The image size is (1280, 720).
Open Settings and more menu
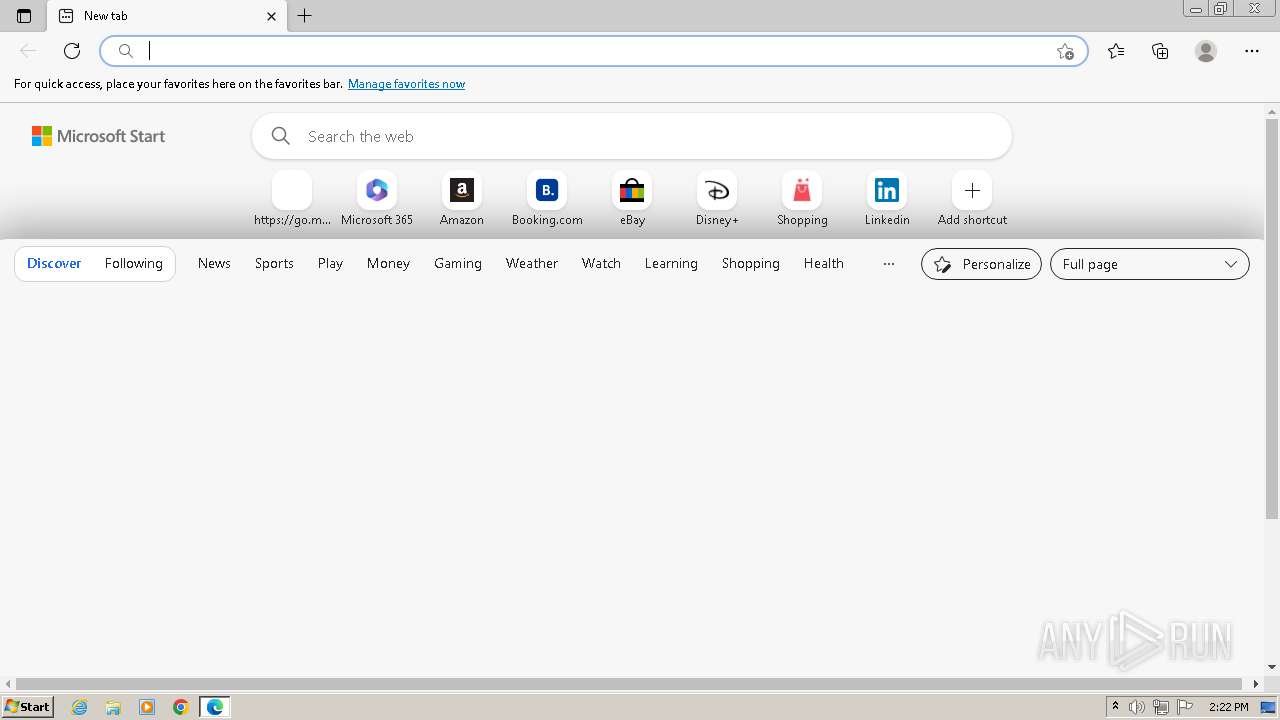click(1252, 51)
